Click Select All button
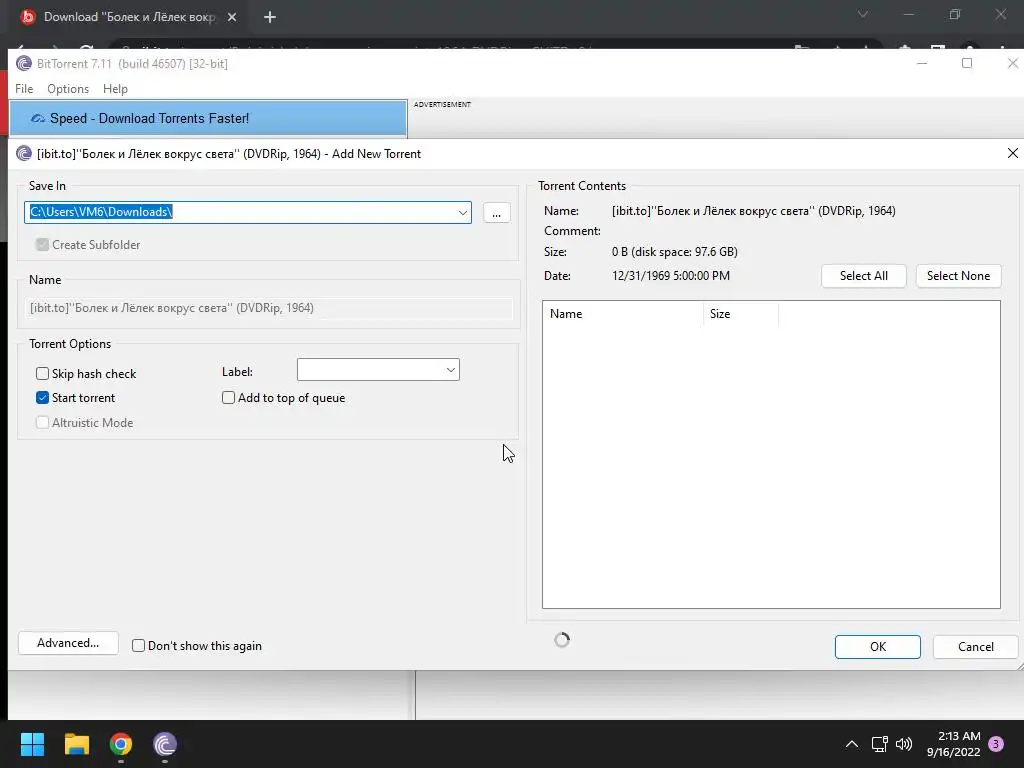Image resolution: width=1024 pixels, height=768 pixels. coord(863,276)
